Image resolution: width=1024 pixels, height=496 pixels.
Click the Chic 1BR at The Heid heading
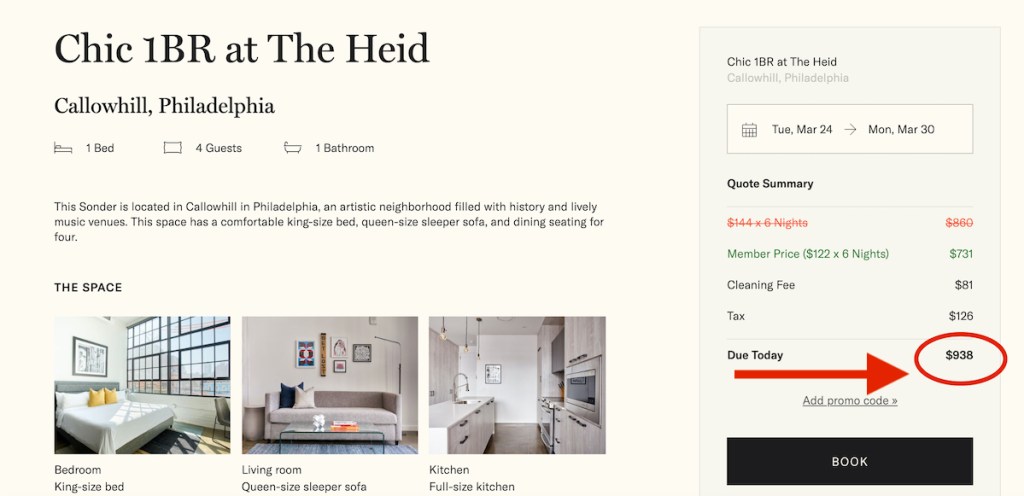tap(241, 49)
